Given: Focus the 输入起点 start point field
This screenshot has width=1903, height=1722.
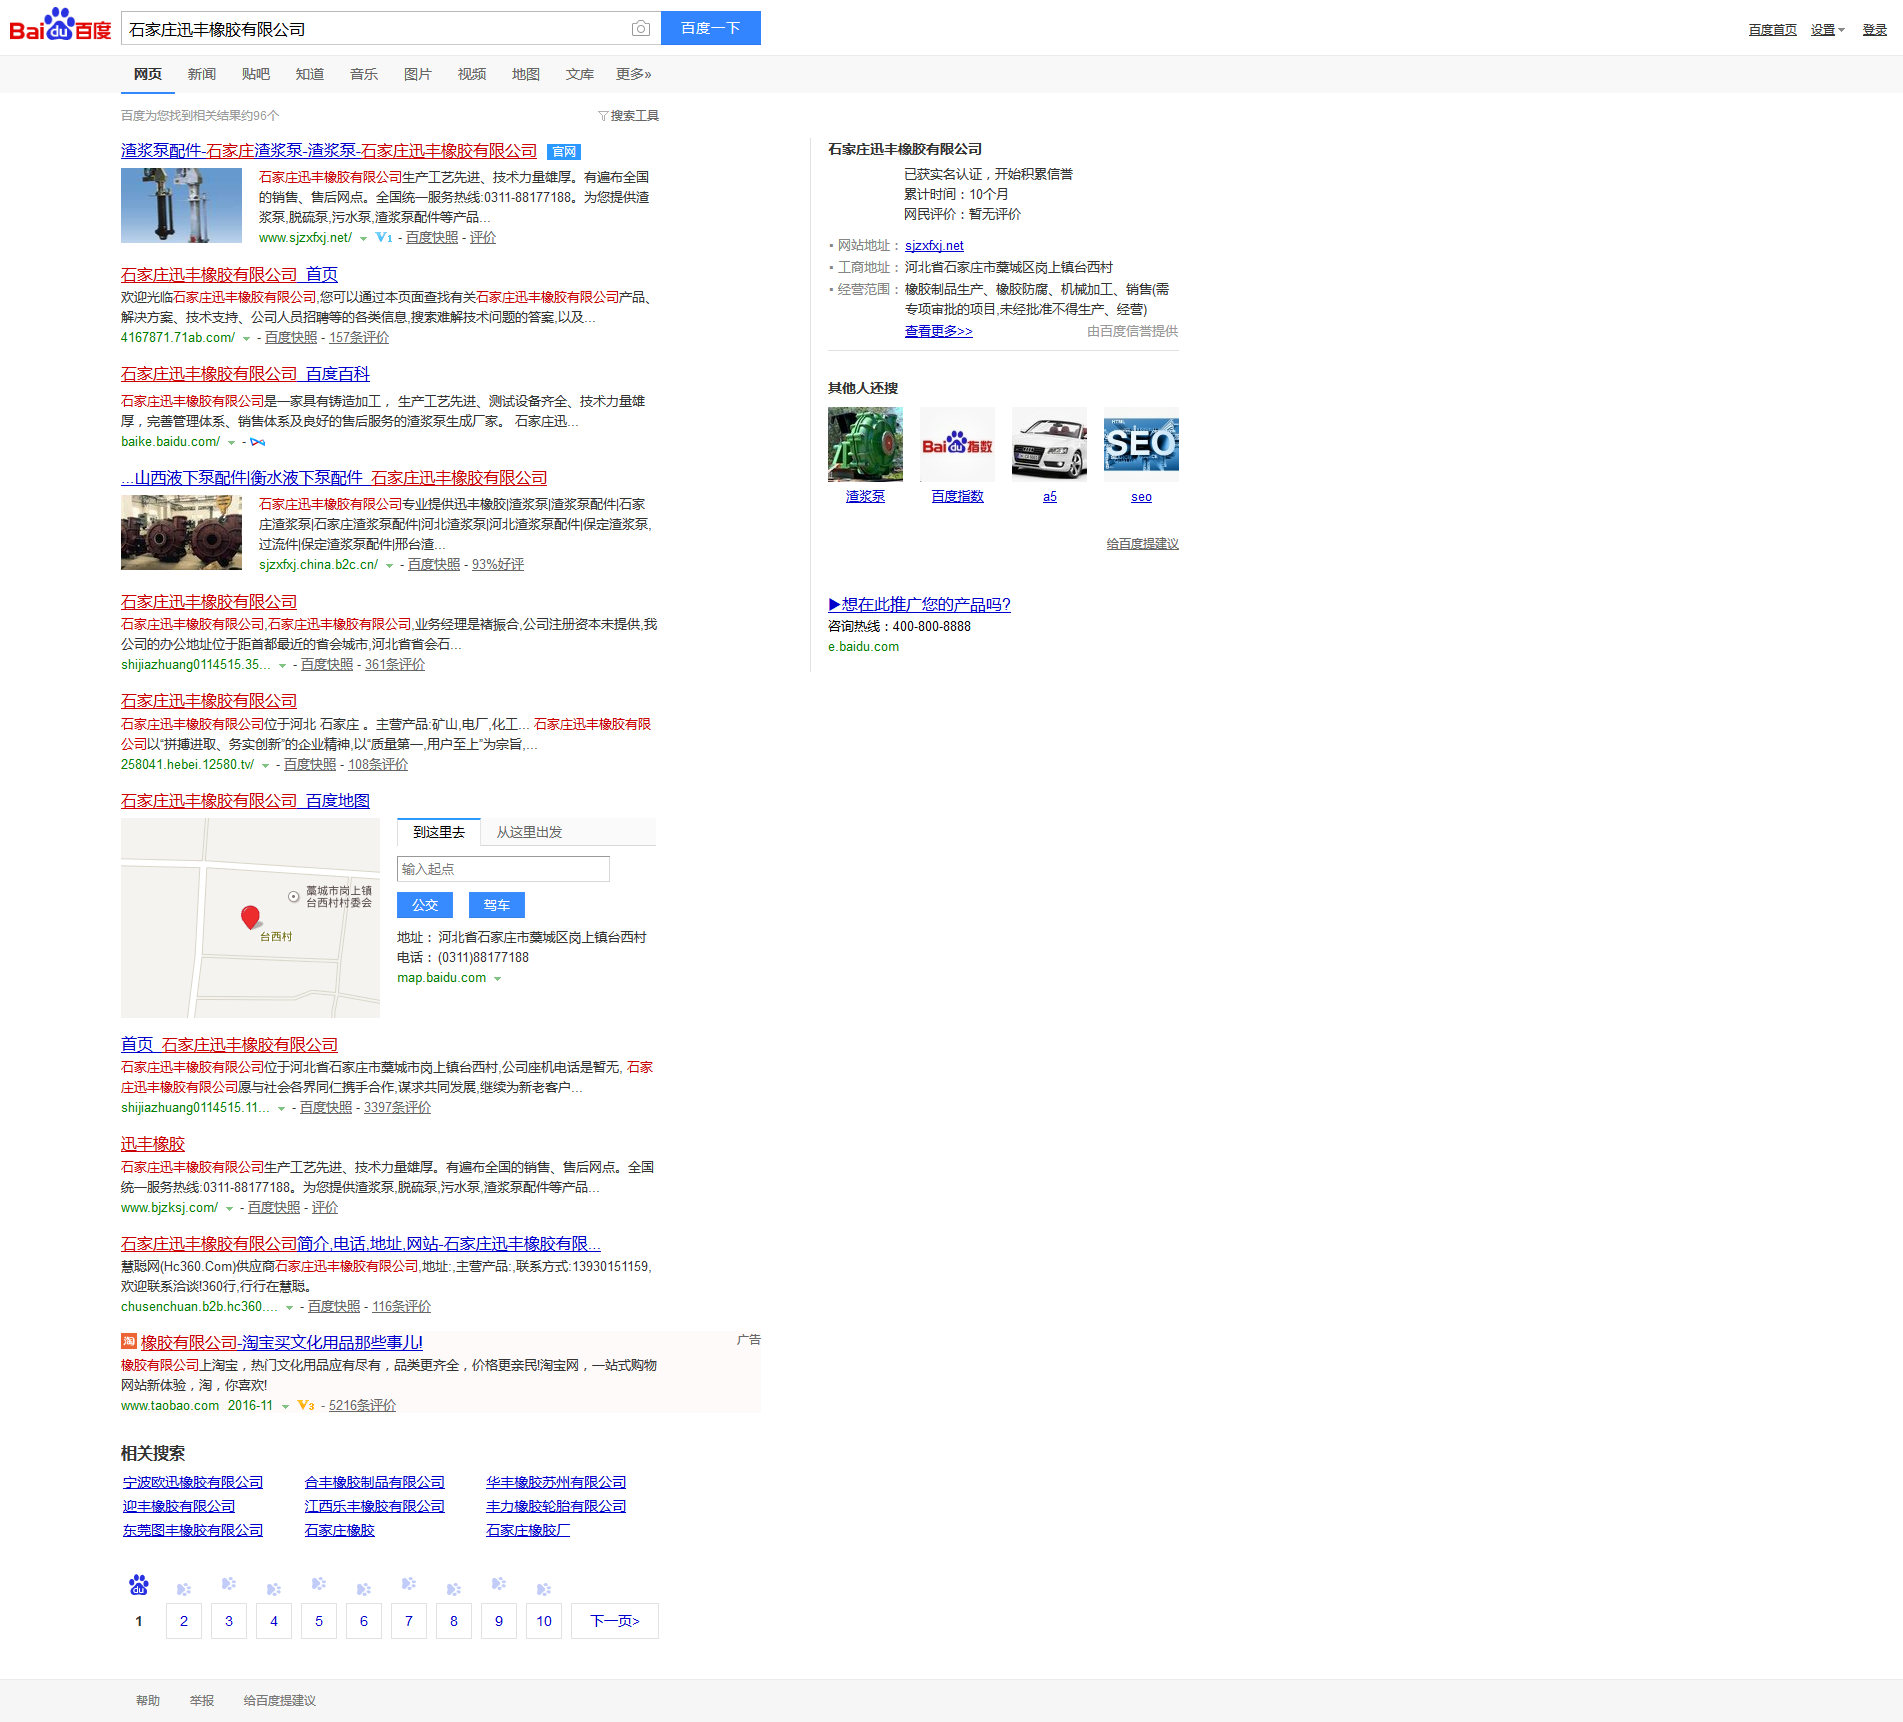Looking at the screenshot, I should pyautogui.click(x=503, y=869).
